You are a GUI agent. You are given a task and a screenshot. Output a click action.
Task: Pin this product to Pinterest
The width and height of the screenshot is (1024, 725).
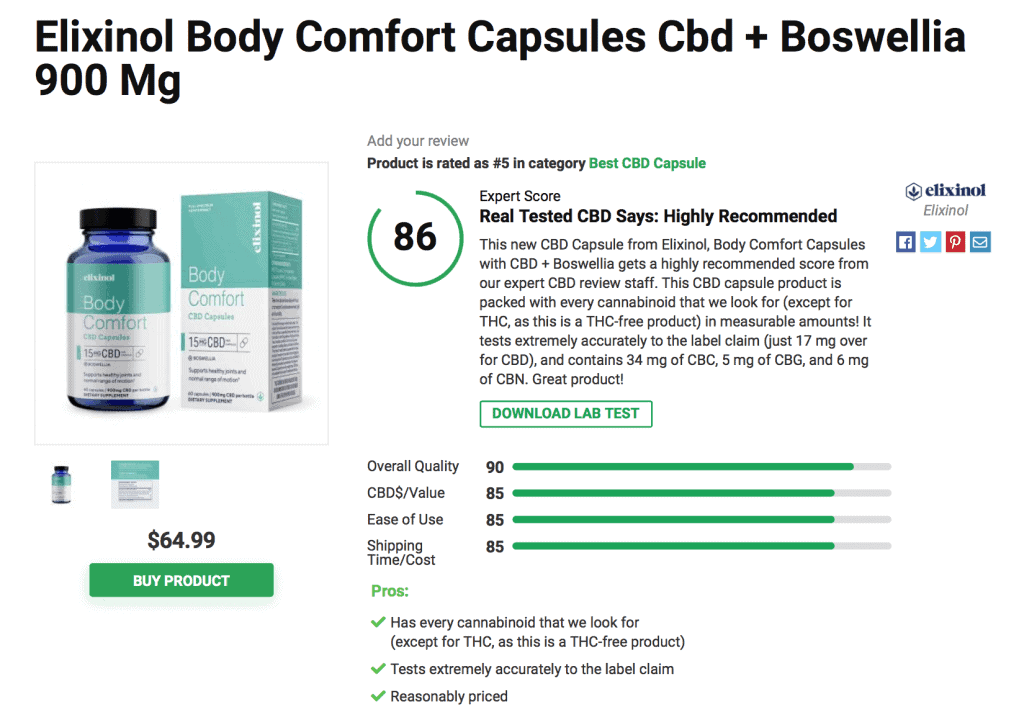pos(954,242)
